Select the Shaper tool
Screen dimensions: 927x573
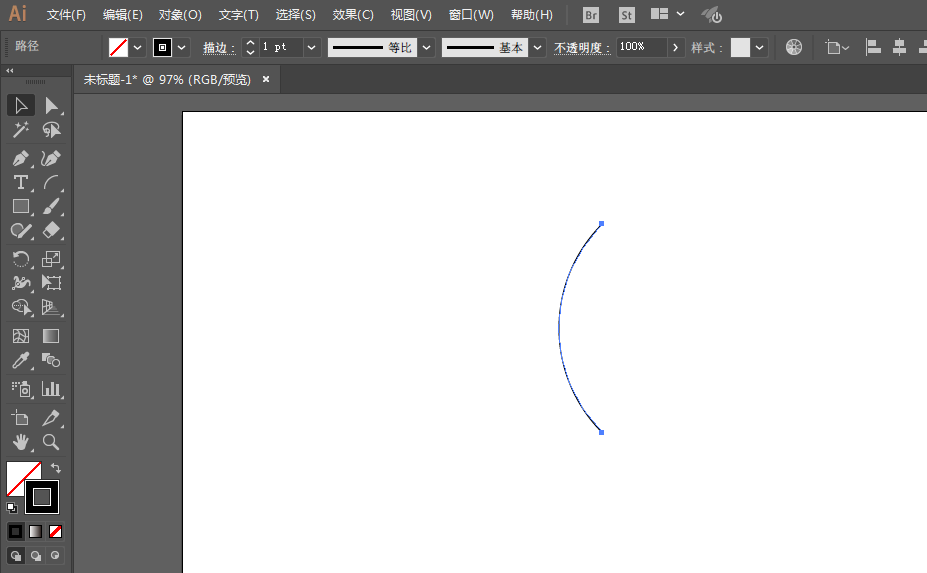click(21, 230)
